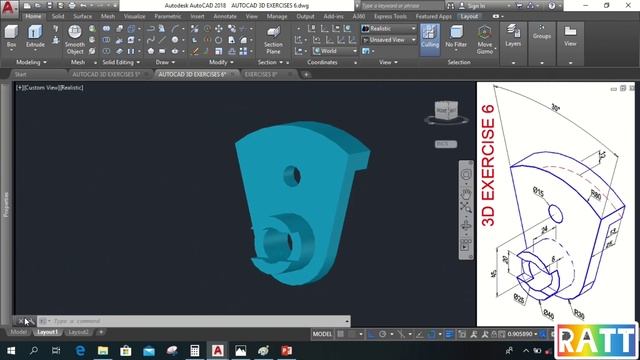
Task: Click the Windows Start button
Action: click(11, 350)
